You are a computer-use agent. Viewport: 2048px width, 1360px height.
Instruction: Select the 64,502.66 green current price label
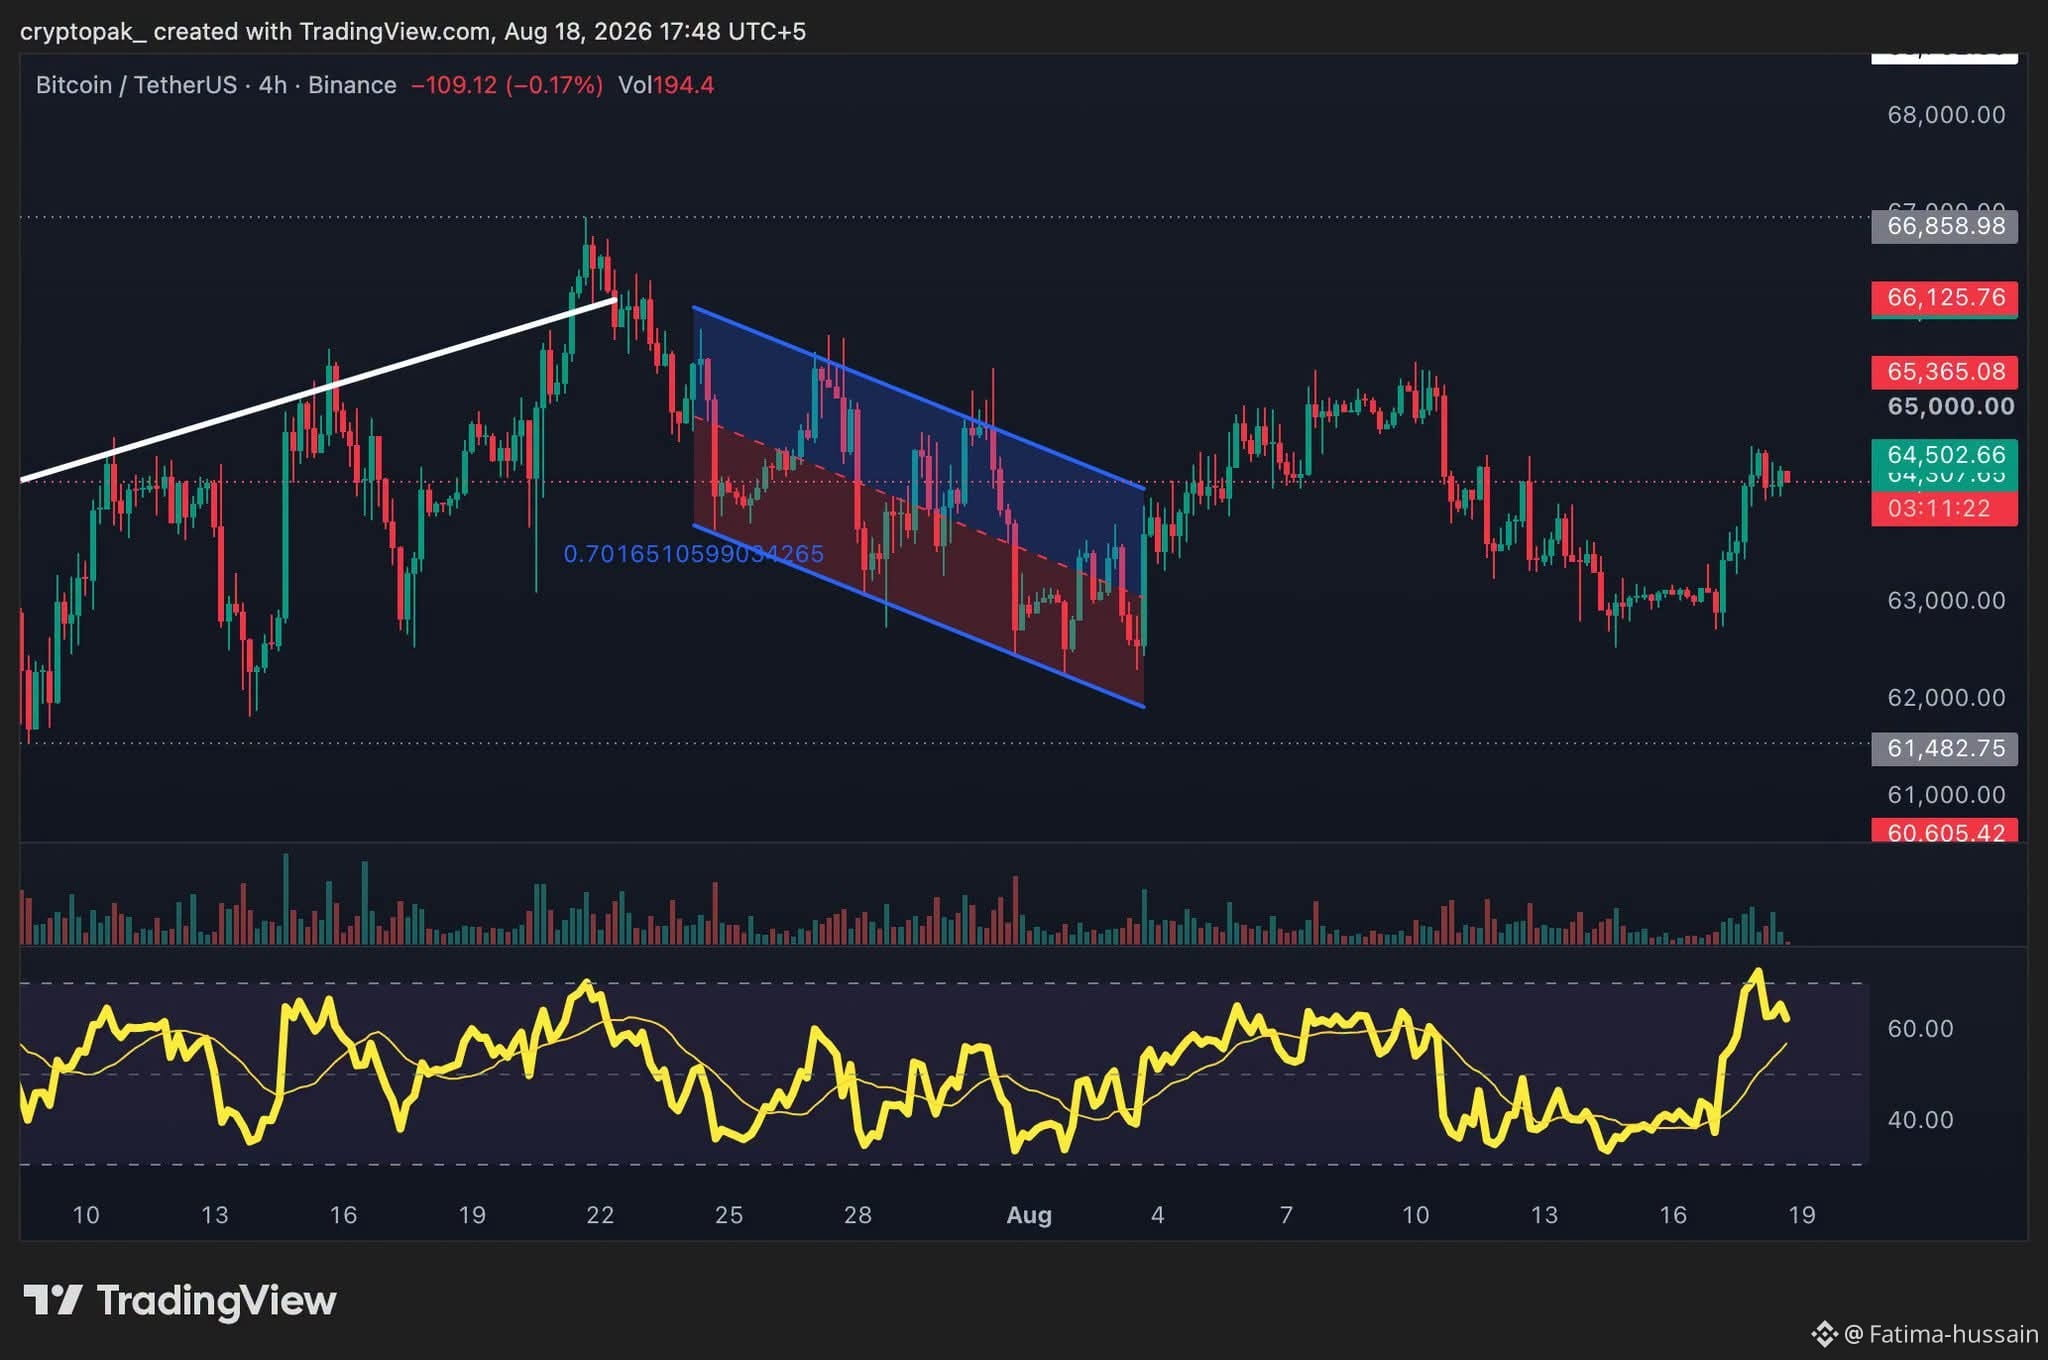tap(1945, 455)
